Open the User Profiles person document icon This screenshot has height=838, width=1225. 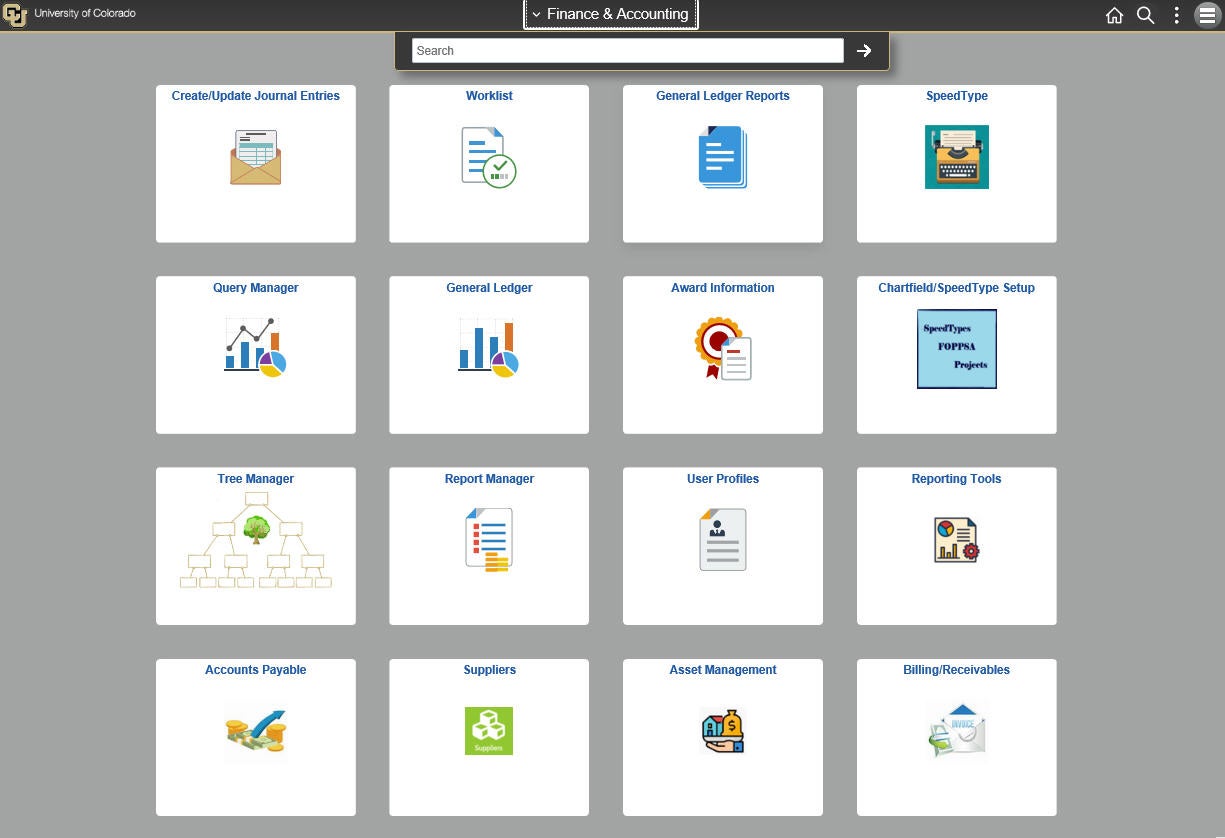coord(722,539)
